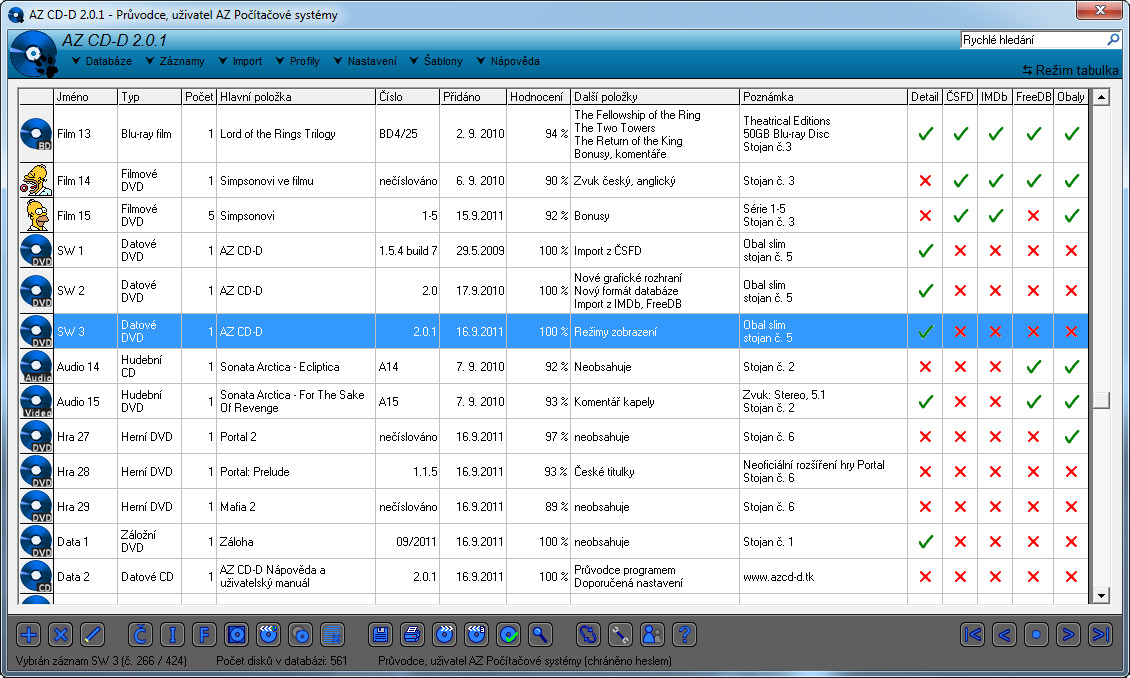Viewport: 1130px width, 678px height.
Task: Jump to first record with |< button
Action: point(973,635)
